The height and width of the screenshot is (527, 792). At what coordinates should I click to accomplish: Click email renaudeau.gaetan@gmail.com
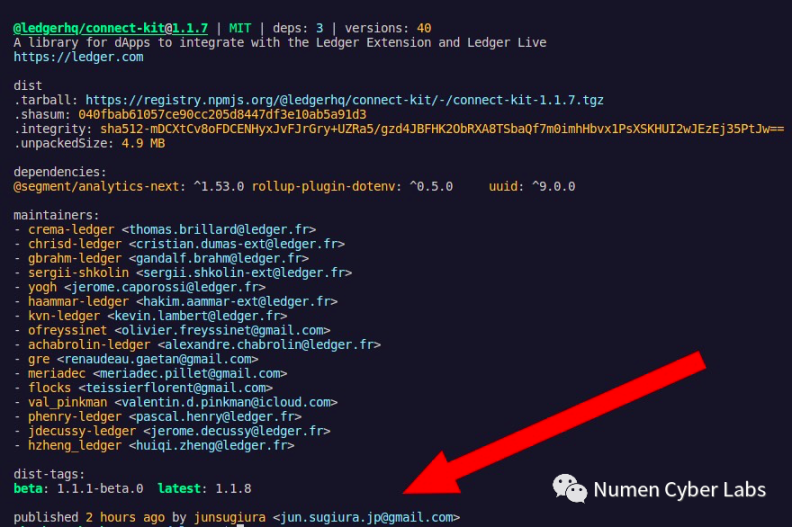(158, 359)
